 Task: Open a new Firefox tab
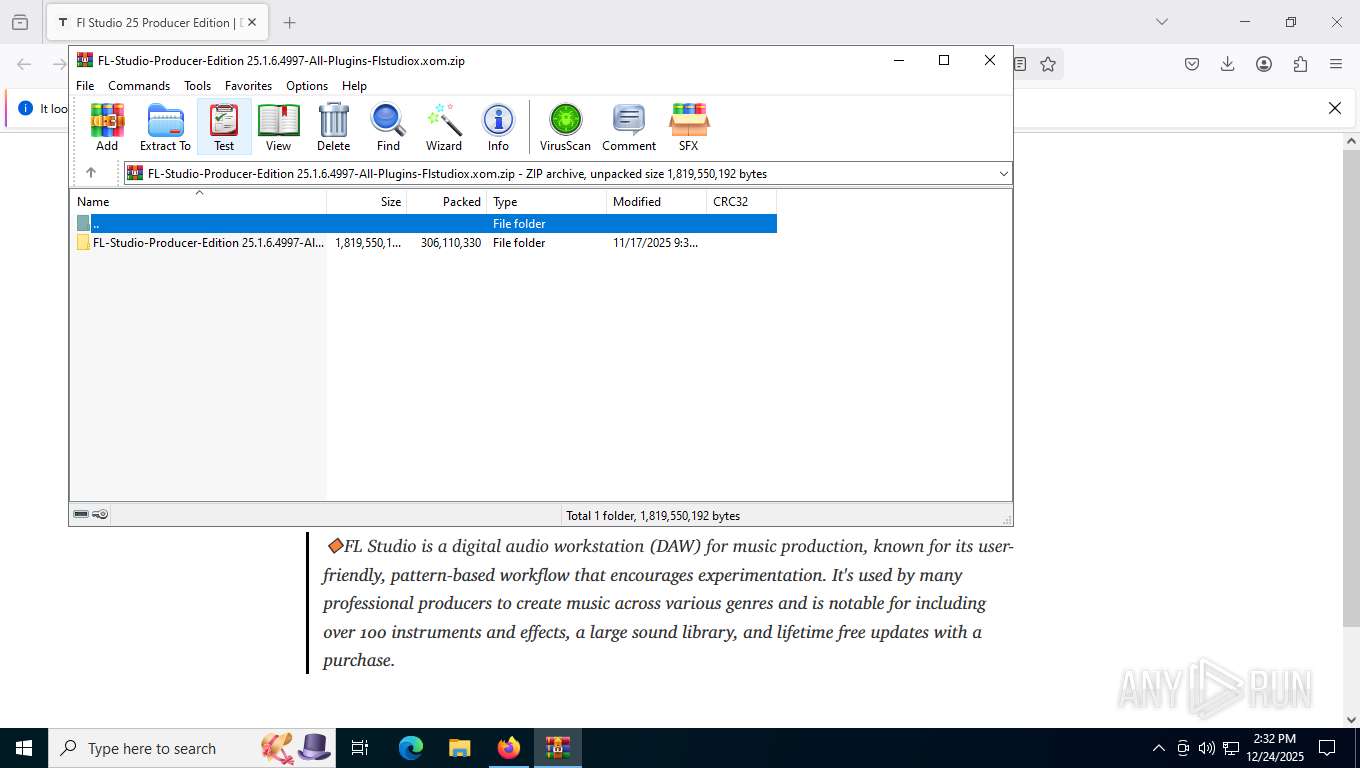tap(289, 22)
